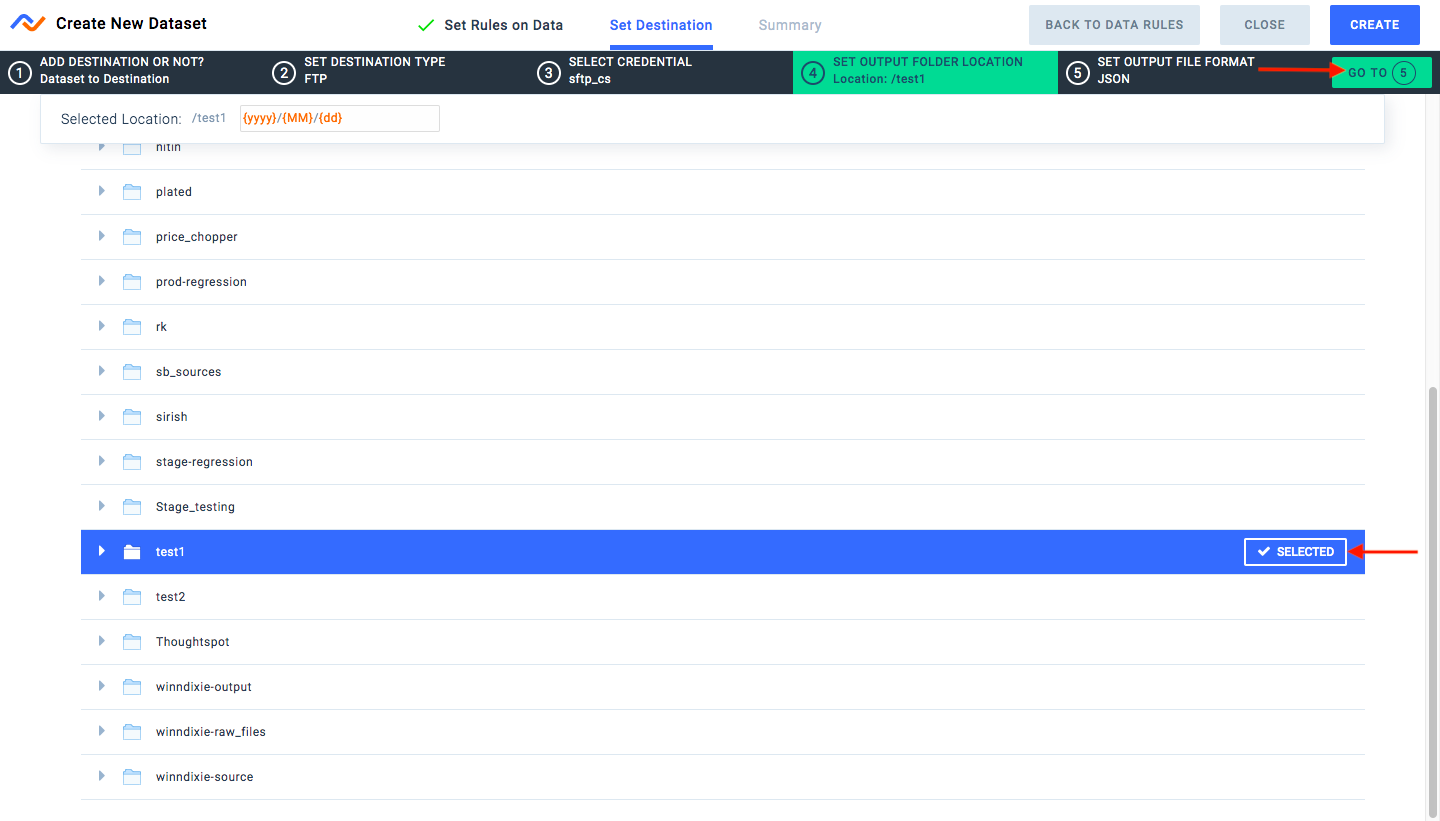Viewport: 1440px width, 821px height.
Task: Select the plated folder name
Action: coord(174,192)
